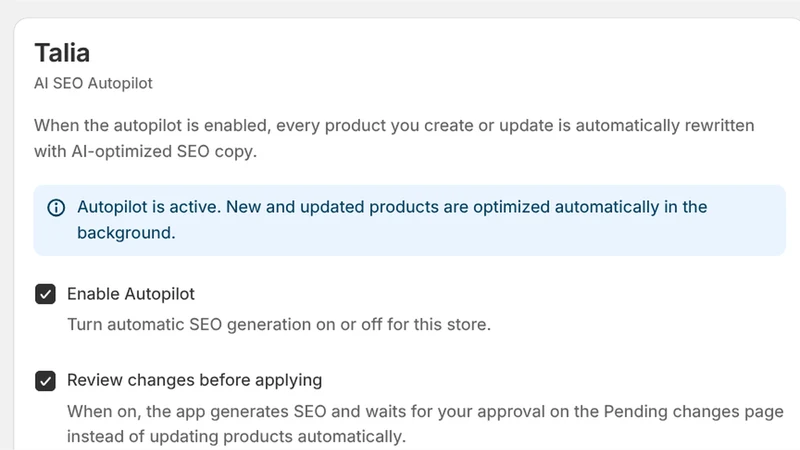Screen dimensions: 800x450
Task: Click the "Review changes before applying" label
Action: pos(194,380)
